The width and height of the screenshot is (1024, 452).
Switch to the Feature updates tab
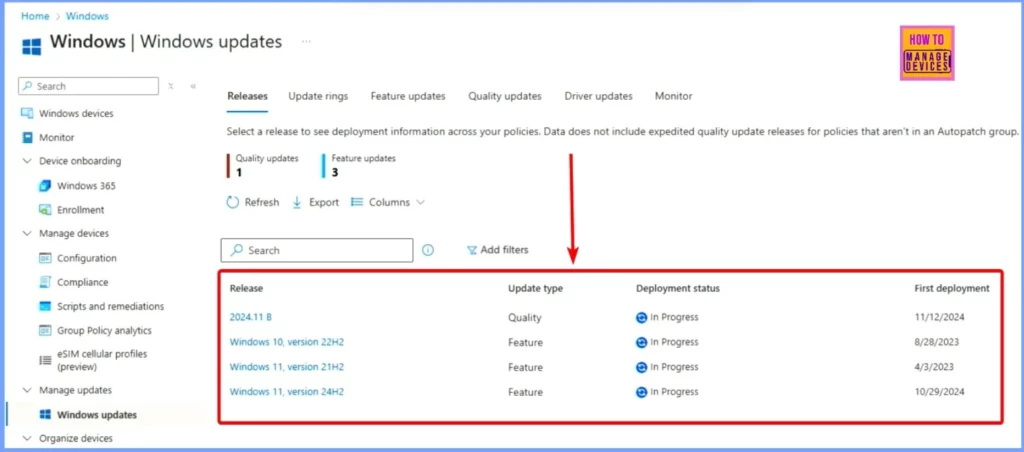(x=408, y=96)
